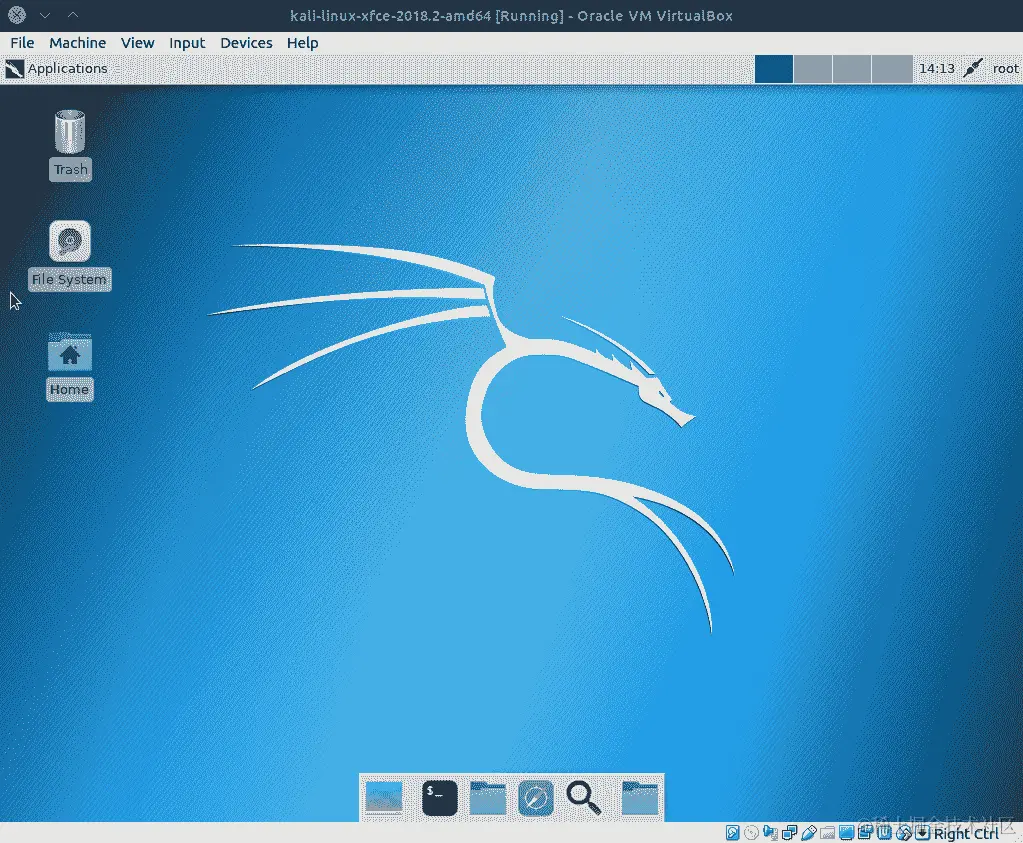Switch to the fourth workspace
Viewport: 1023px width, 843px height.
click(892, 69)
